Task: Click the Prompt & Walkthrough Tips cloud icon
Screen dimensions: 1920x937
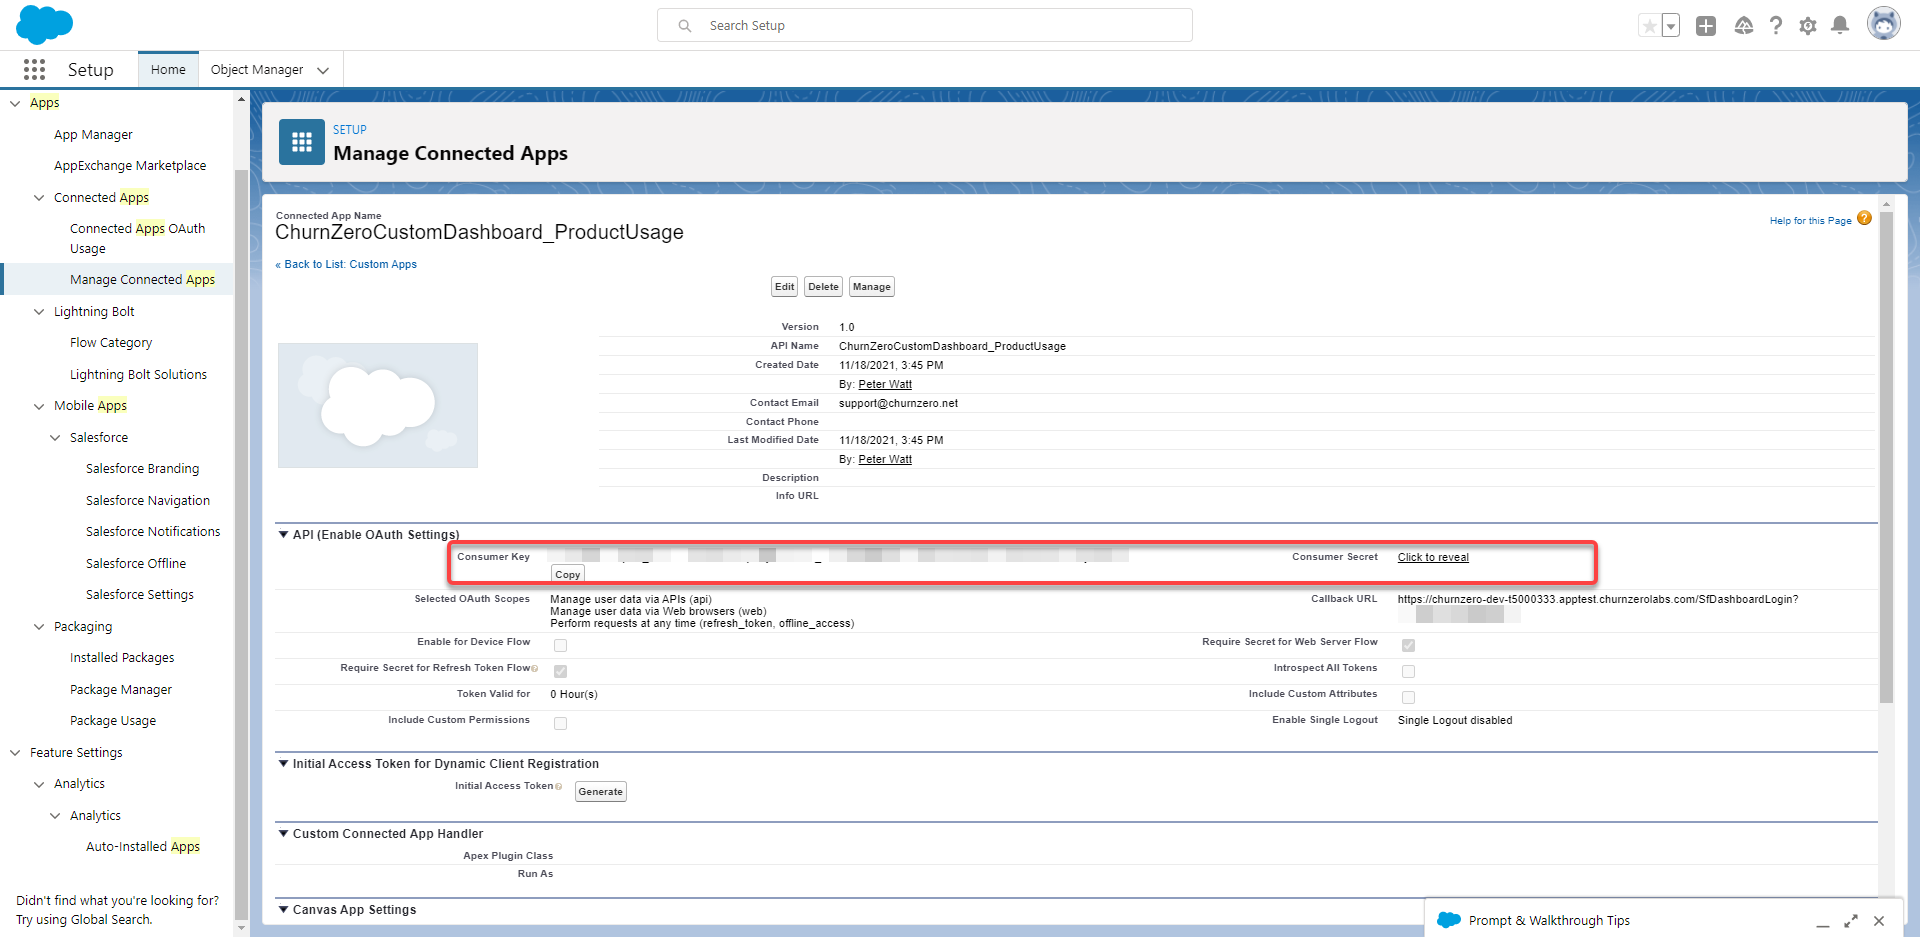Action: tap(1449, 920)
